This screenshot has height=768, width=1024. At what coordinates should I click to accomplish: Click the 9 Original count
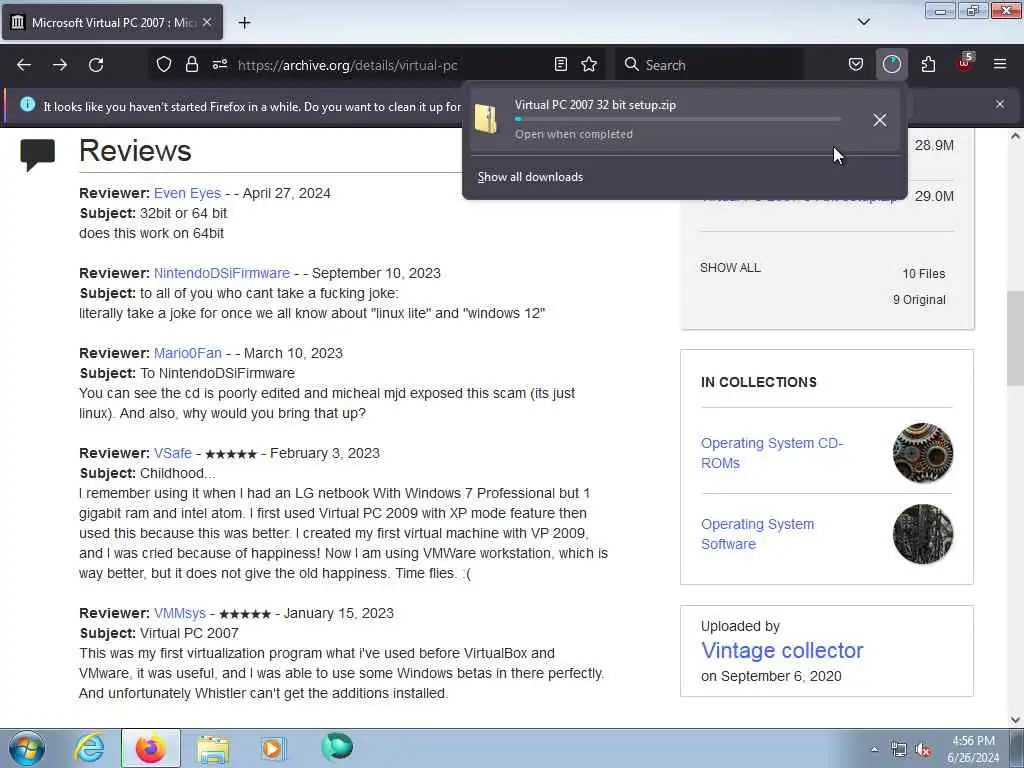(919, 300)
